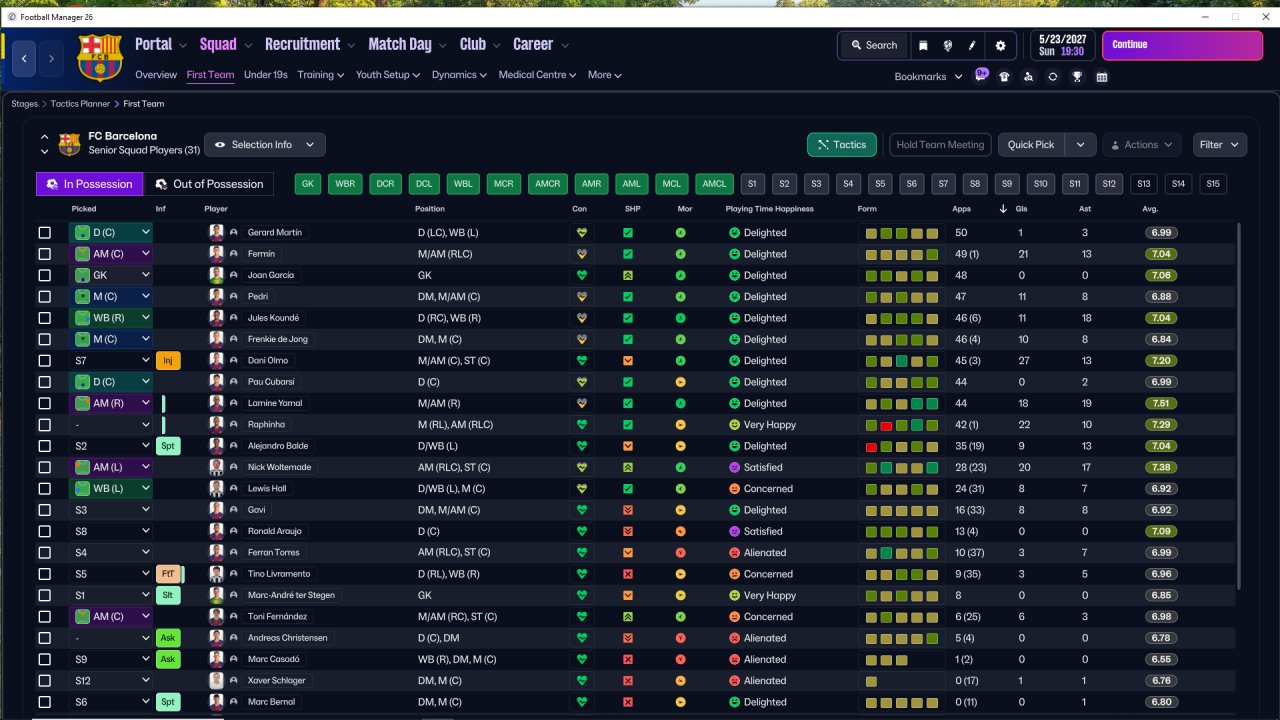The height and width of the screenshot is (720, 1280).
Task: Tick the checkbox for Pedri
Action: [44, 297]
